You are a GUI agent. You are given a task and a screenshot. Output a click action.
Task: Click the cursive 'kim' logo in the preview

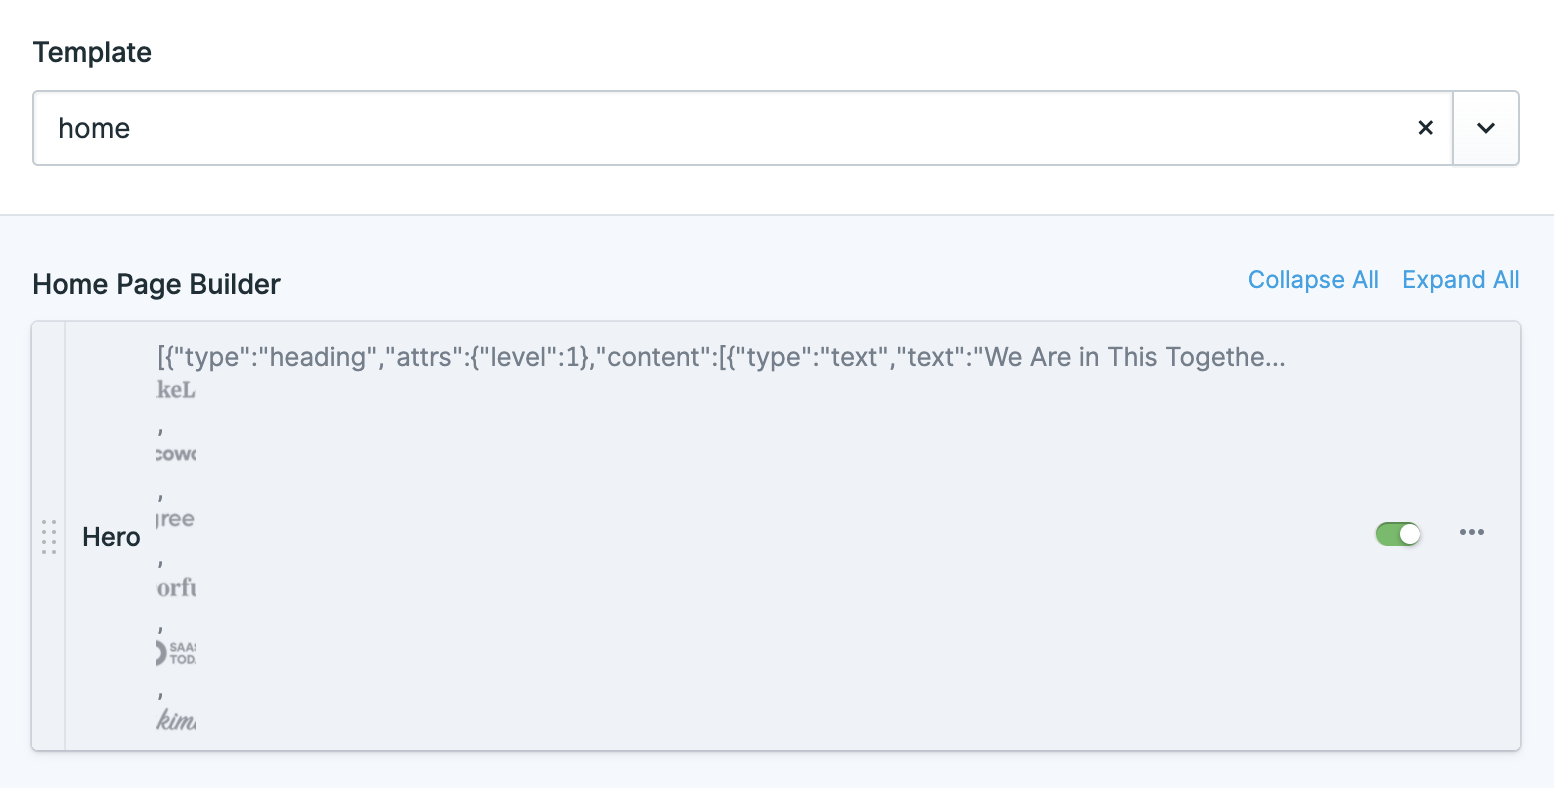point(176,717)
